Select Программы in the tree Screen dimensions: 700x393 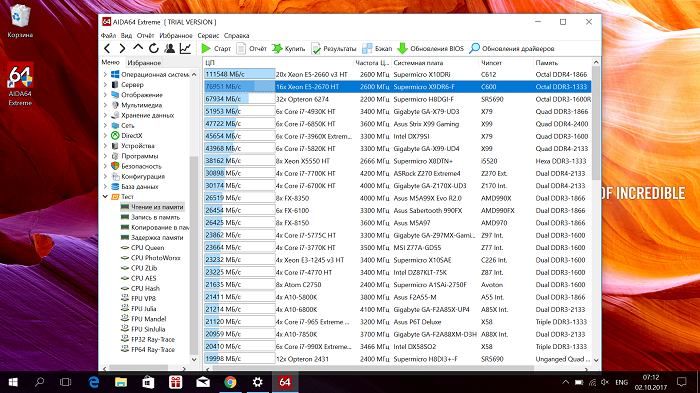[x=140, y=156]
